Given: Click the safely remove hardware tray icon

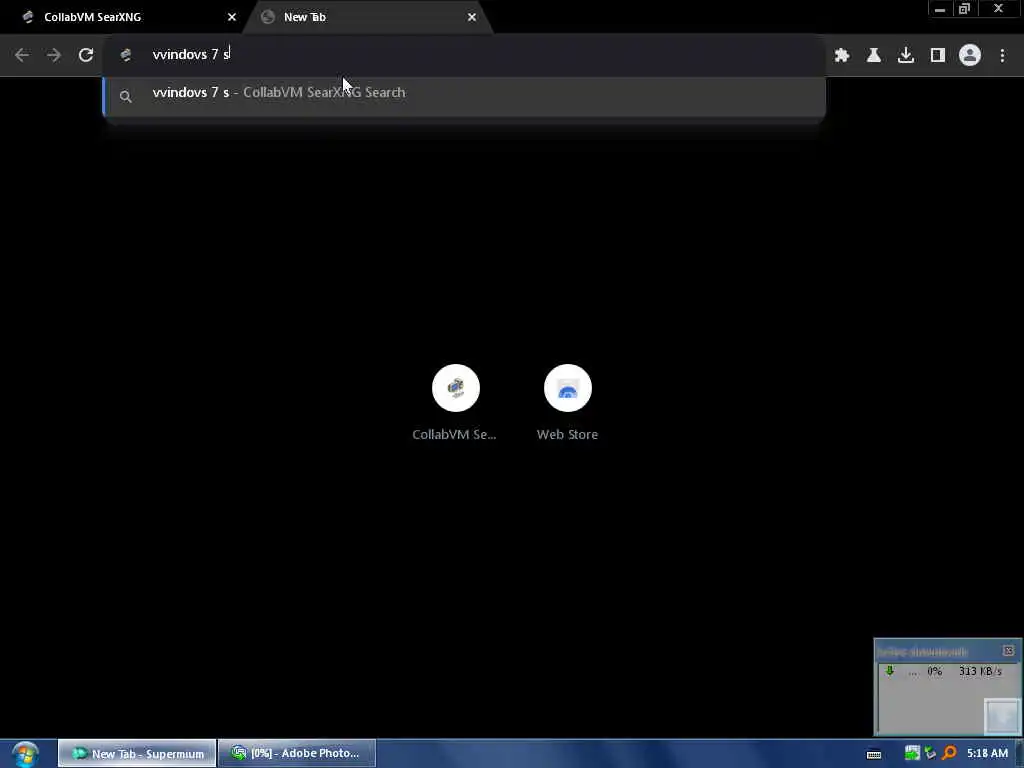Looking at the screenshot, I should pos(931,754).
